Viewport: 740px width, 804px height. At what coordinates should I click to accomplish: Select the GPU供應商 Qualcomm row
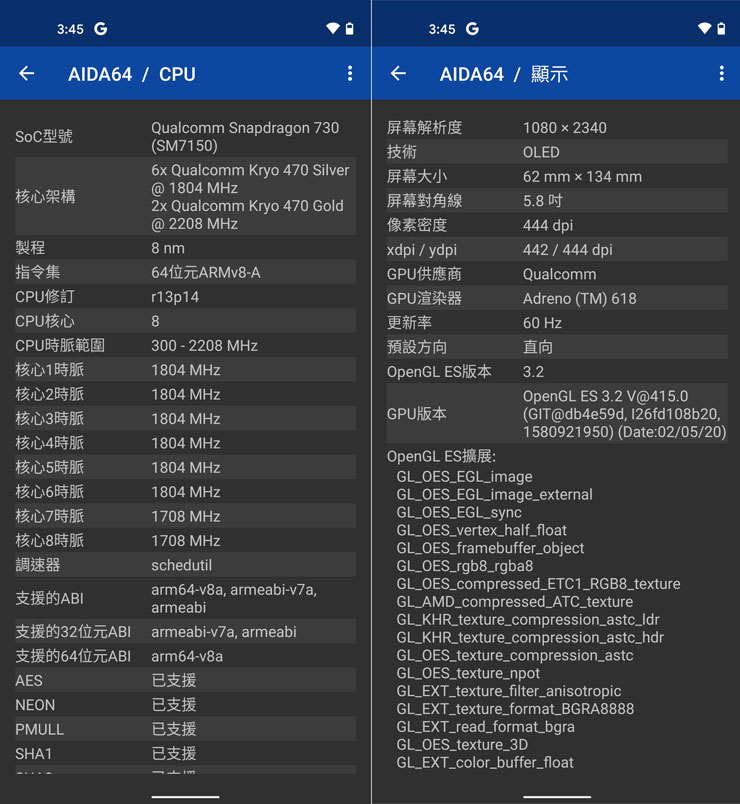(557, 274)
